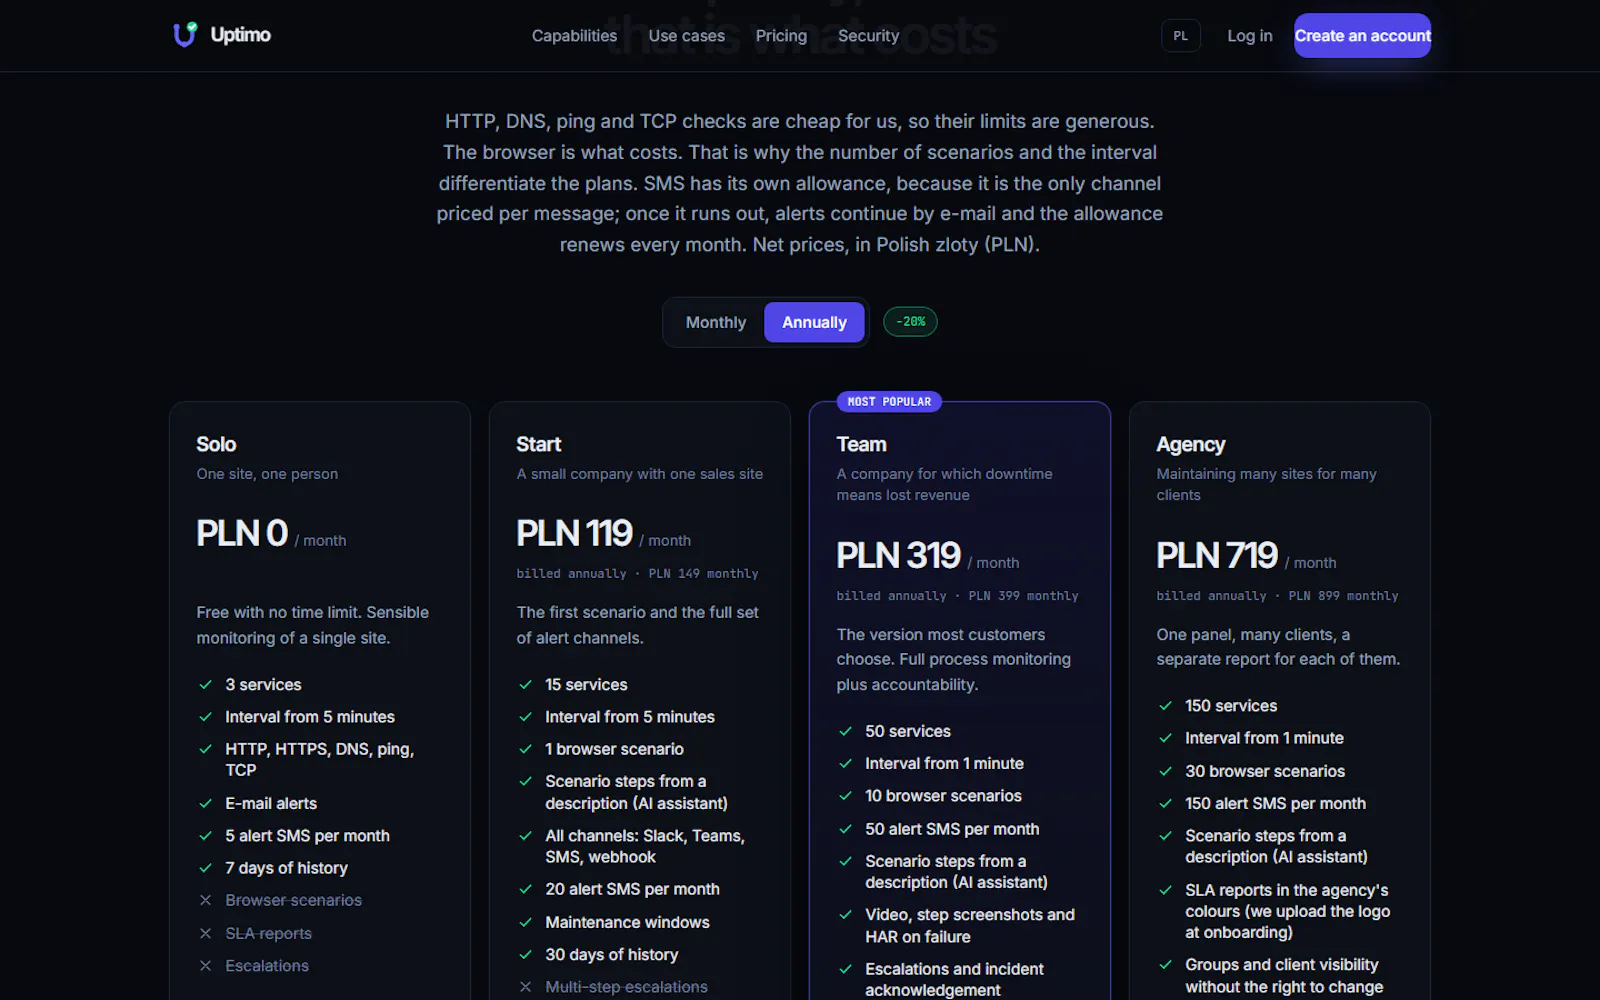The image size is (1600, 1000).
Task: Open the Security nav link
Action: click(x=868, y=36)
